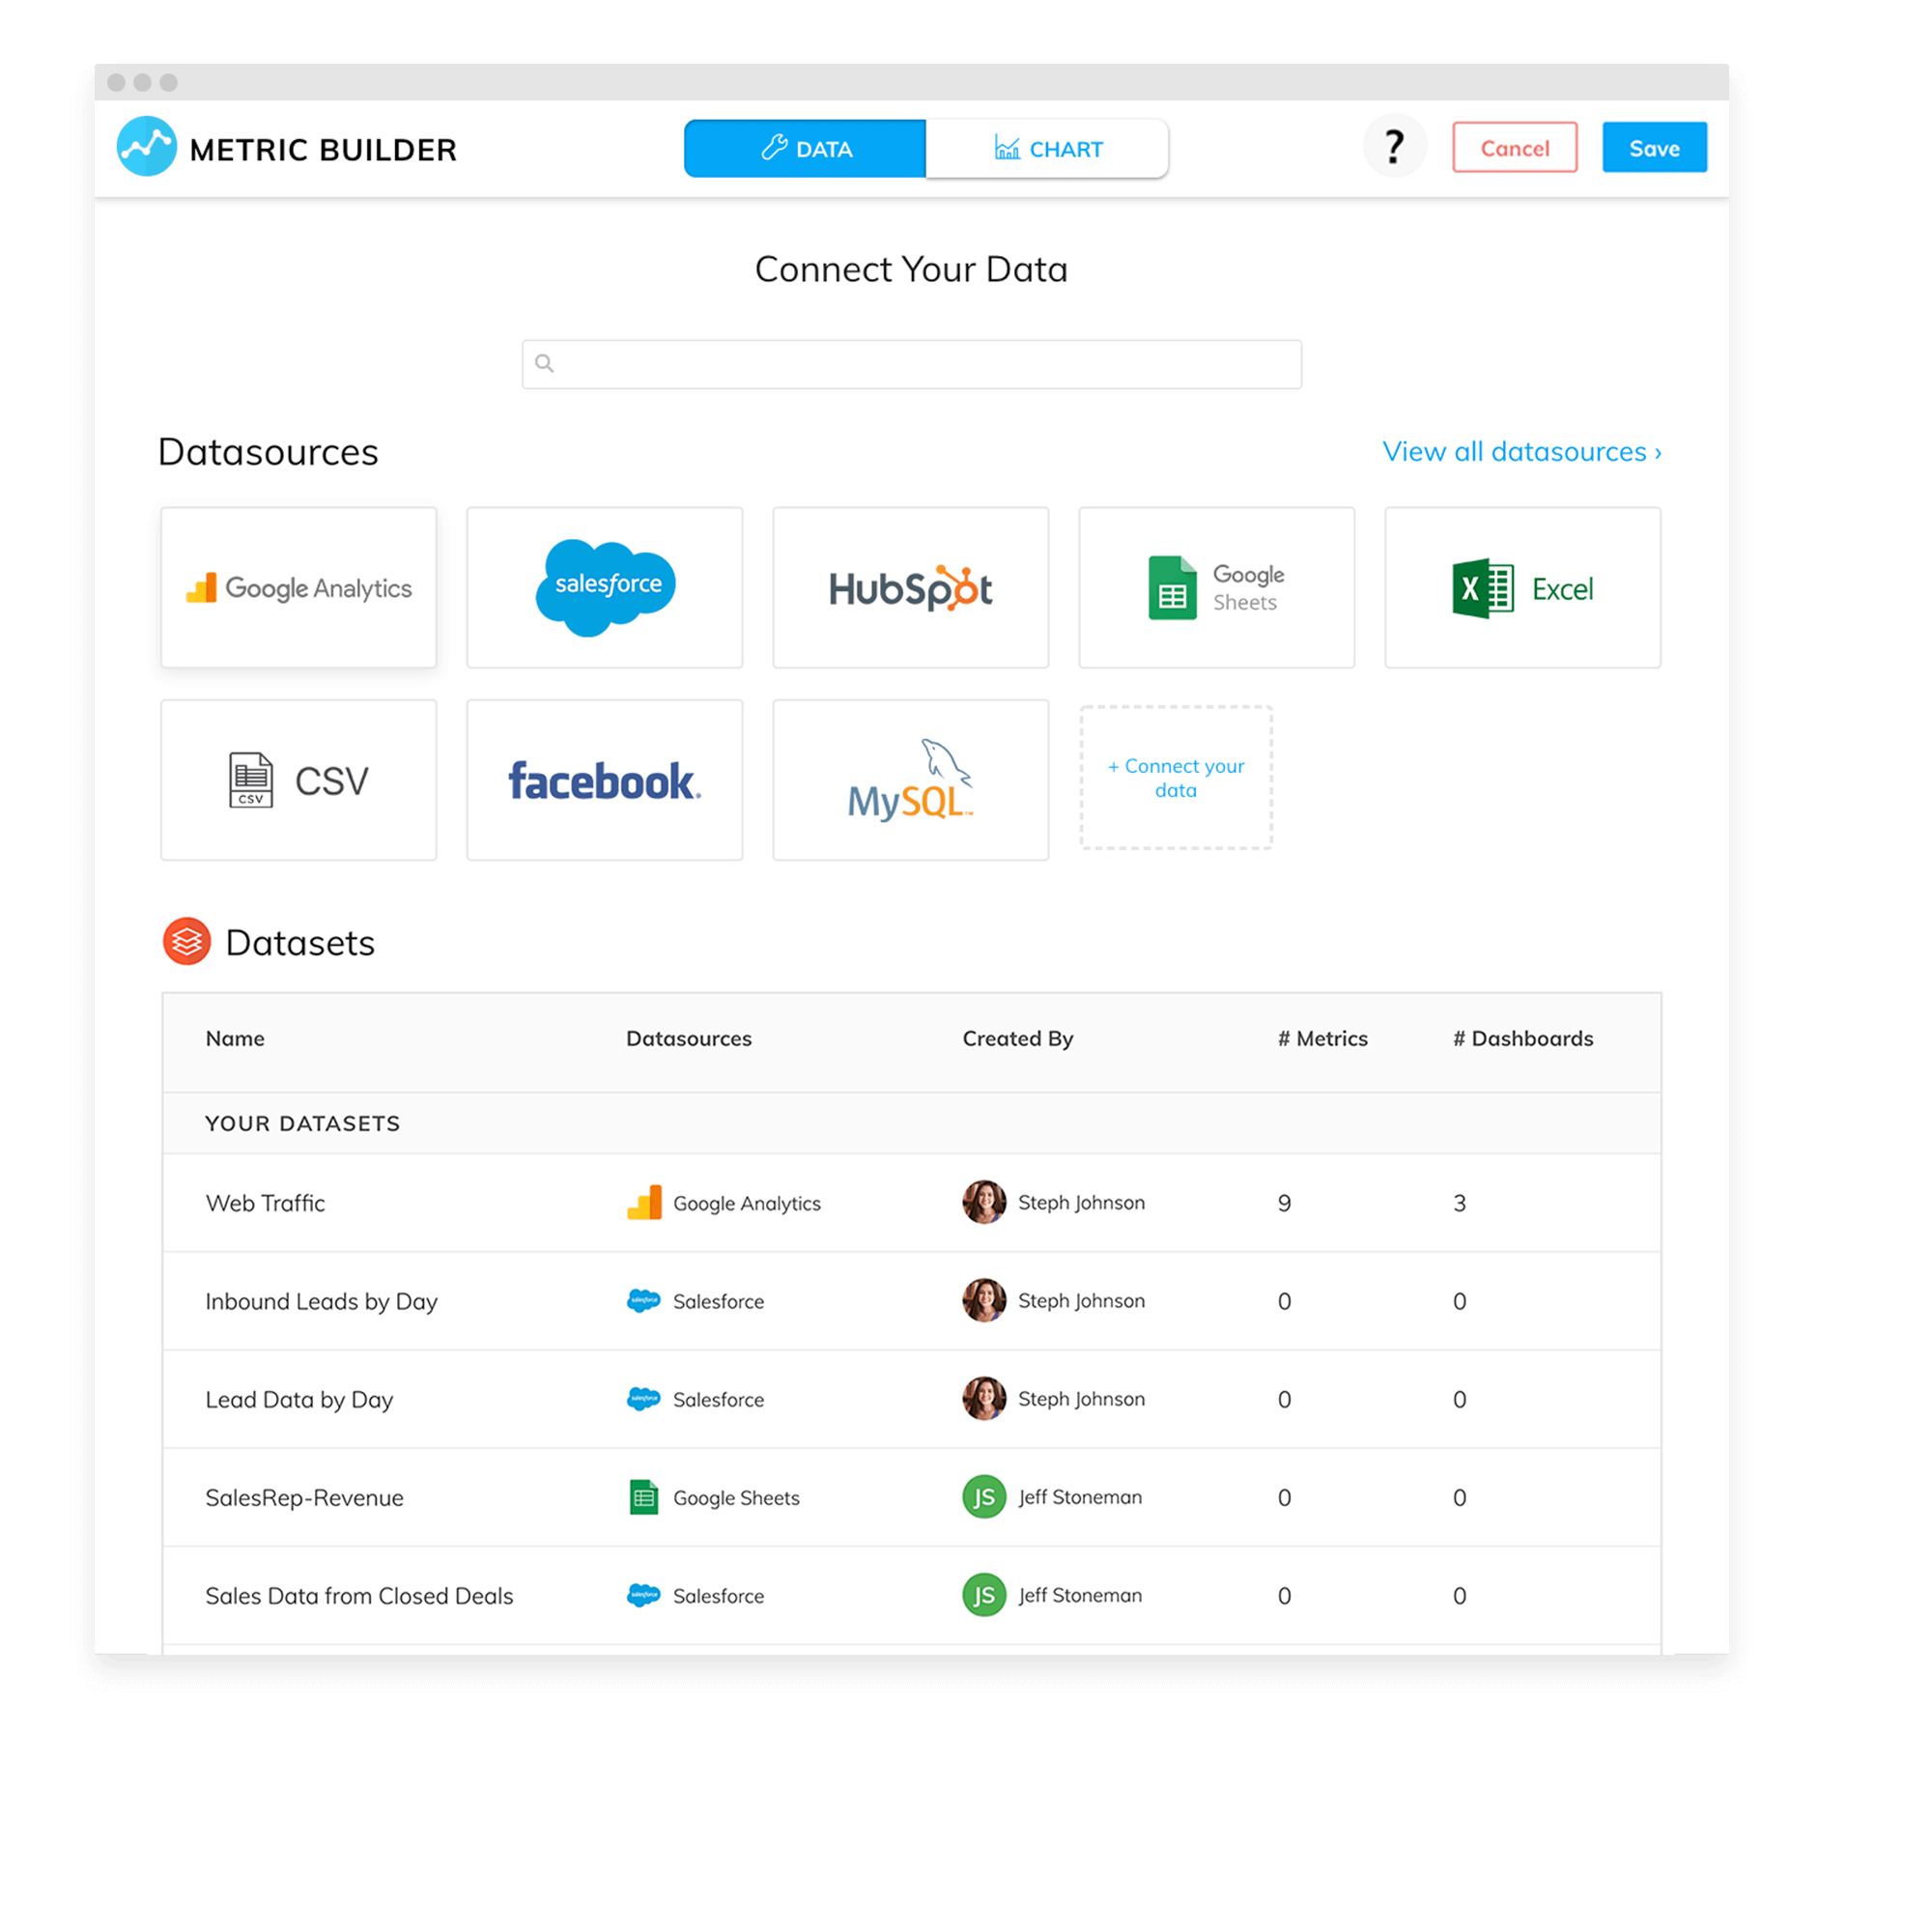Image resolution: width=1932 pixels, height=1932 pixels.
Task: Open the Facebook datasource
Action: 604,780
